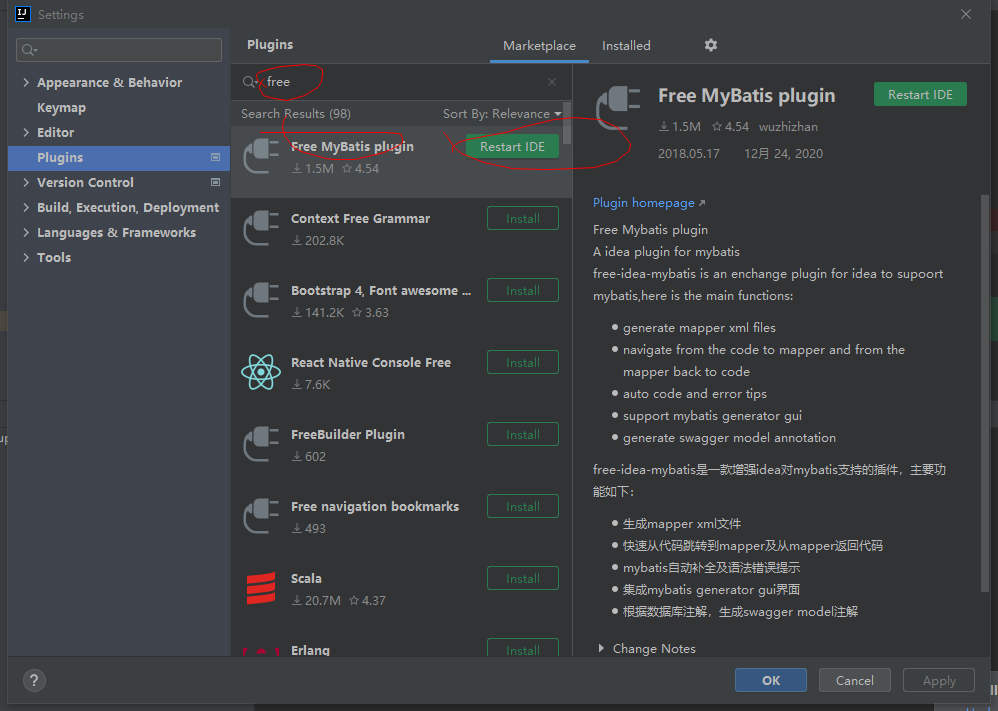Expand the Editor settings node

click(x=26, y=132)
